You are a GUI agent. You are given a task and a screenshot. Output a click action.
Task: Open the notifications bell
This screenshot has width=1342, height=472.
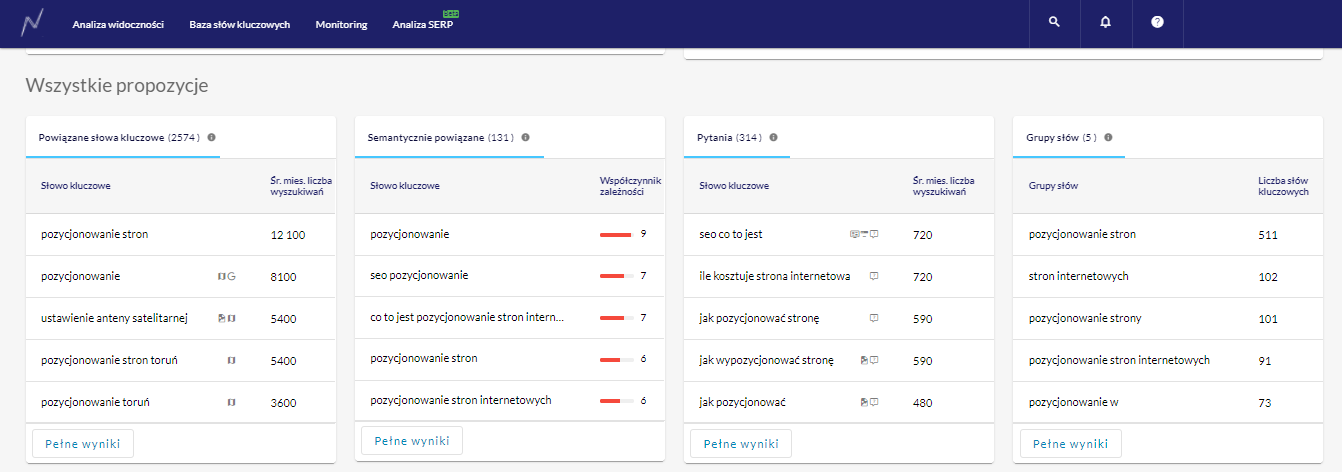pyautogui.click(x=1105, y=22)
